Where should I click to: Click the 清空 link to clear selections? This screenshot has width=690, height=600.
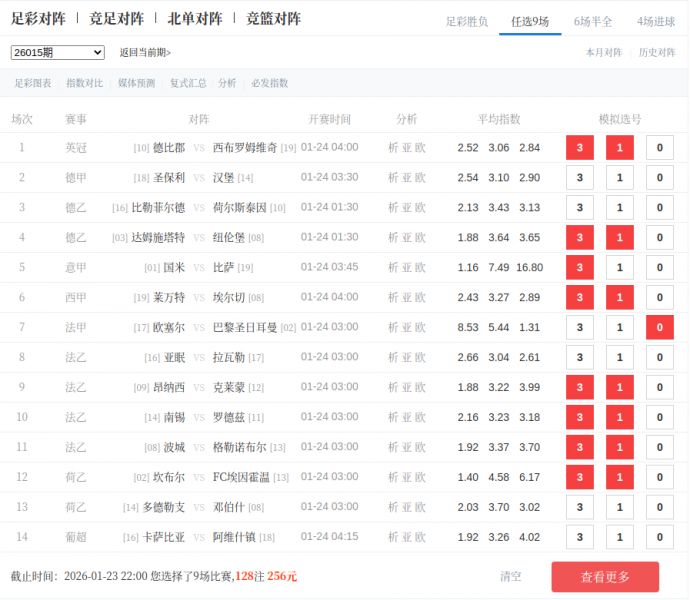(x=510, y=577)
